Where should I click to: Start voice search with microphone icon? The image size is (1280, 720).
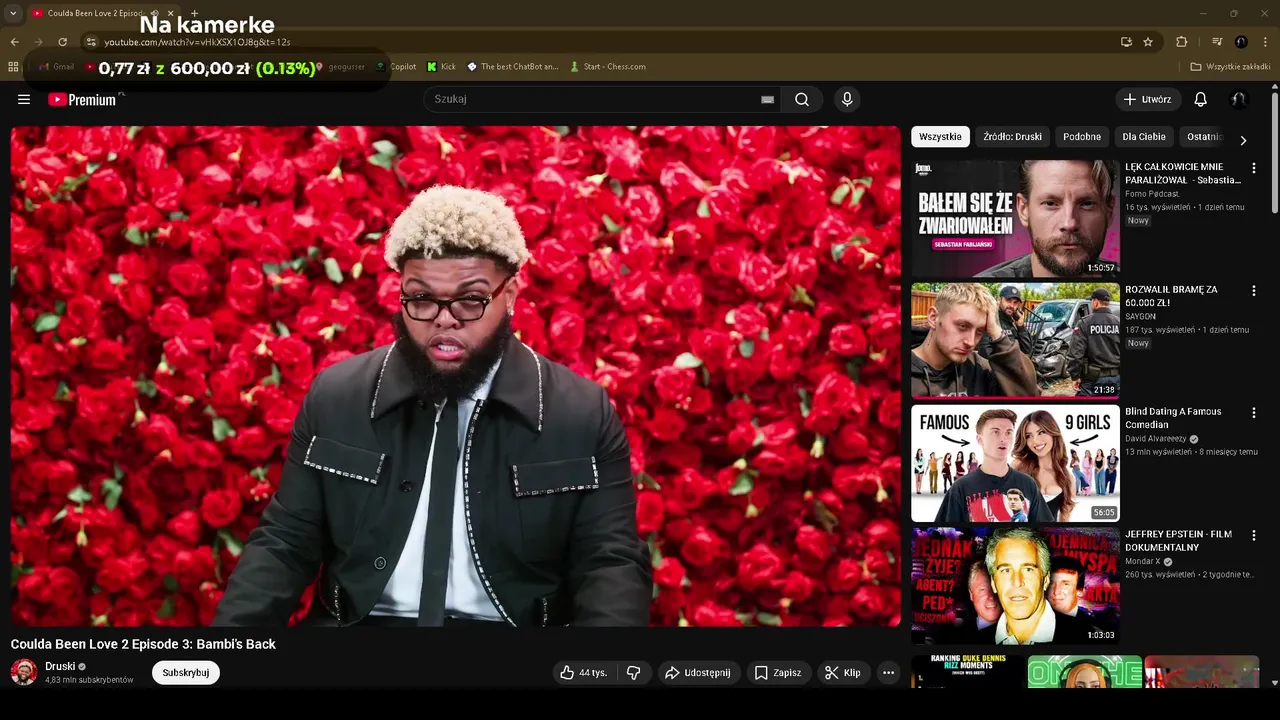pyautogui.click(x=847, y=99)
